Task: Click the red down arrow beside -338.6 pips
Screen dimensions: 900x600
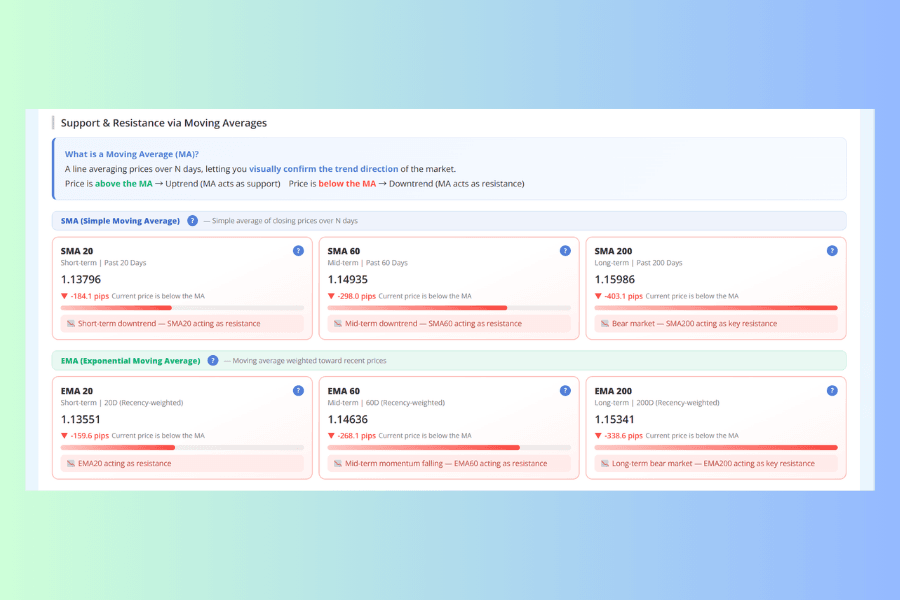Action: click(x=598, y=436)
